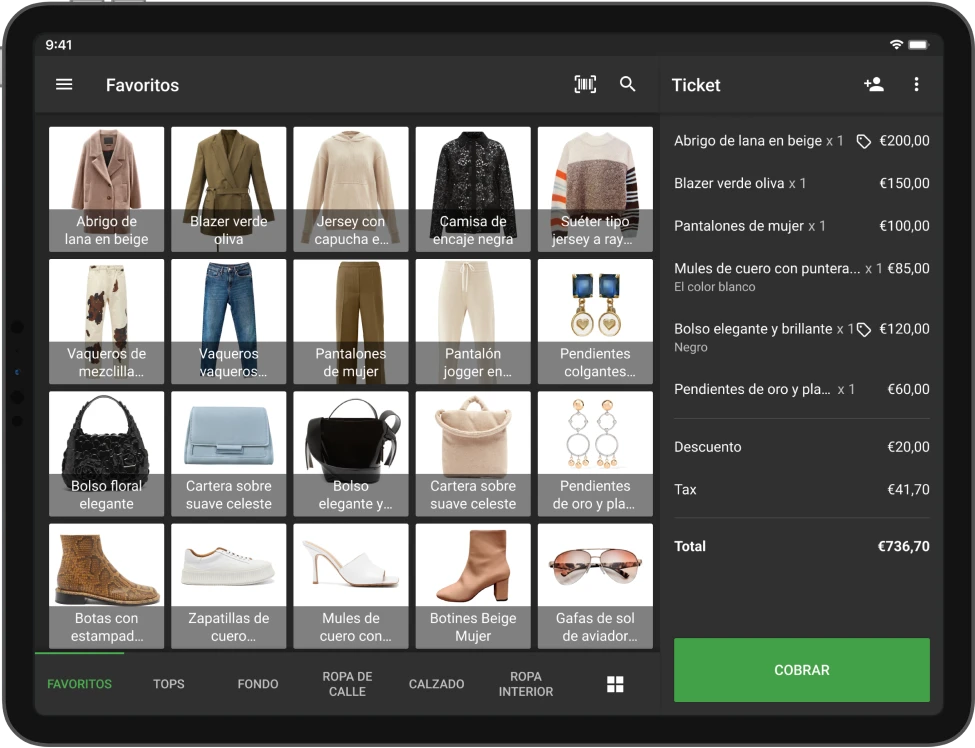Screen dimensions: 975x748
Task: Open the navigation hamburger menu
Action: [64, 85]
